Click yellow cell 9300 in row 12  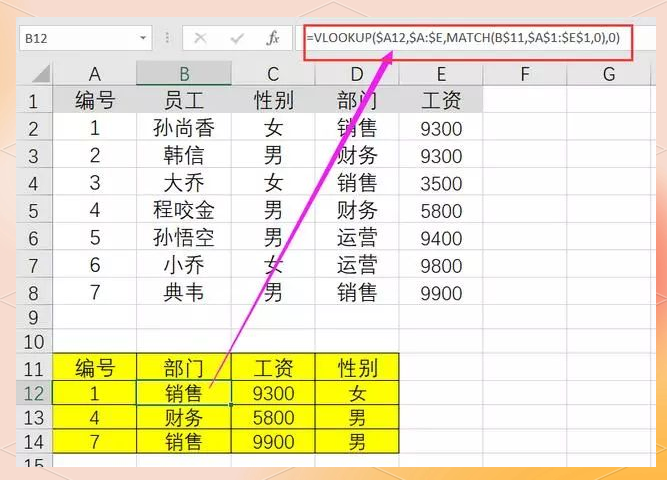pos(273,393)
